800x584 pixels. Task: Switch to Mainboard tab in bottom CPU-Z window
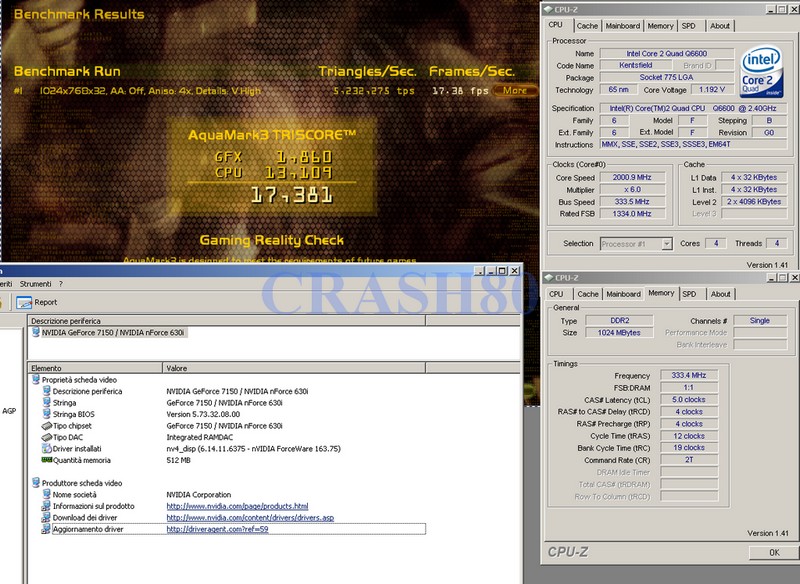(x=623, y=294)
